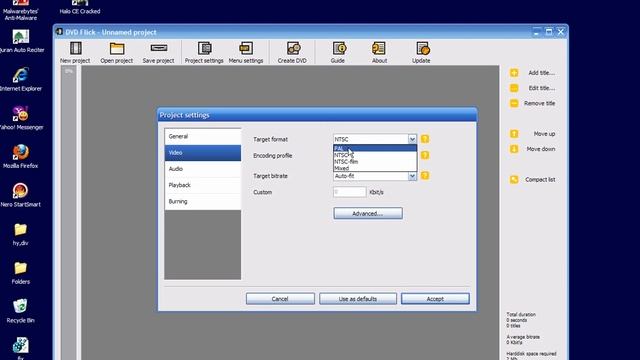Click the Move down arrow icon
Image resolution: width=640 pixels, height=360 pixels.
click(x=514, y=149)
